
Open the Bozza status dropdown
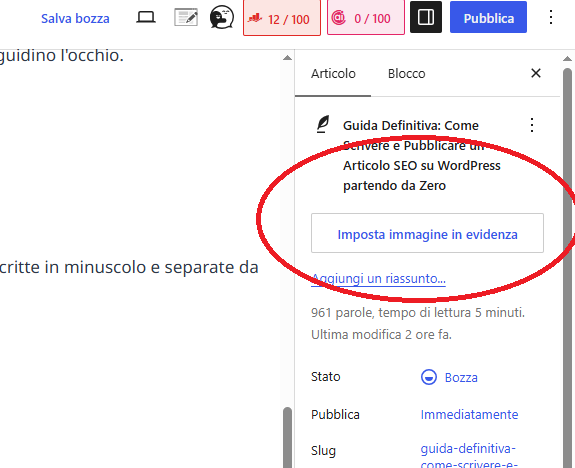tap(449, 377)
